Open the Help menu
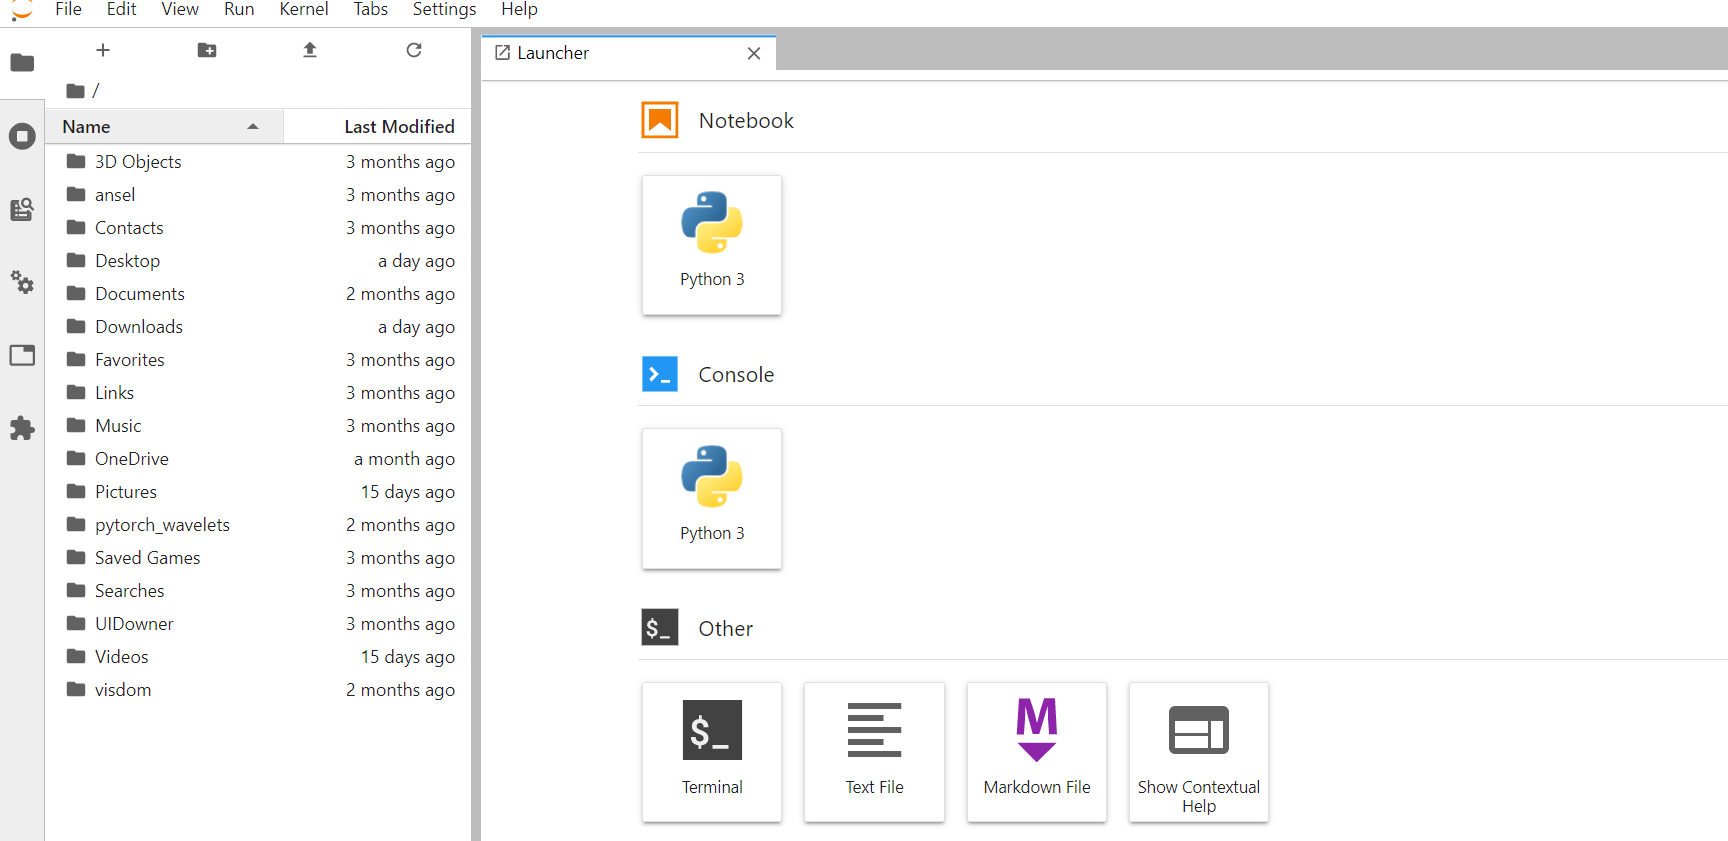 (x=519, y=10)
